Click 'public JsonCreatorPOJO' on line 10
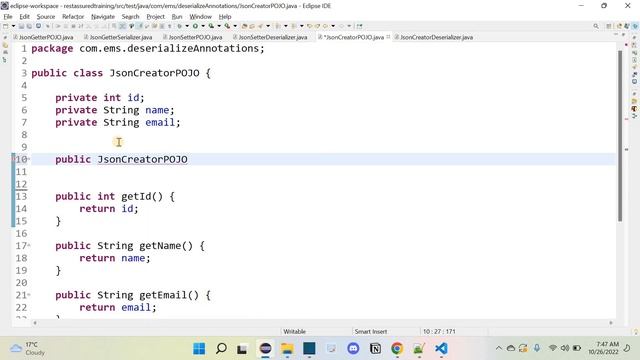 tap(121, 159)
